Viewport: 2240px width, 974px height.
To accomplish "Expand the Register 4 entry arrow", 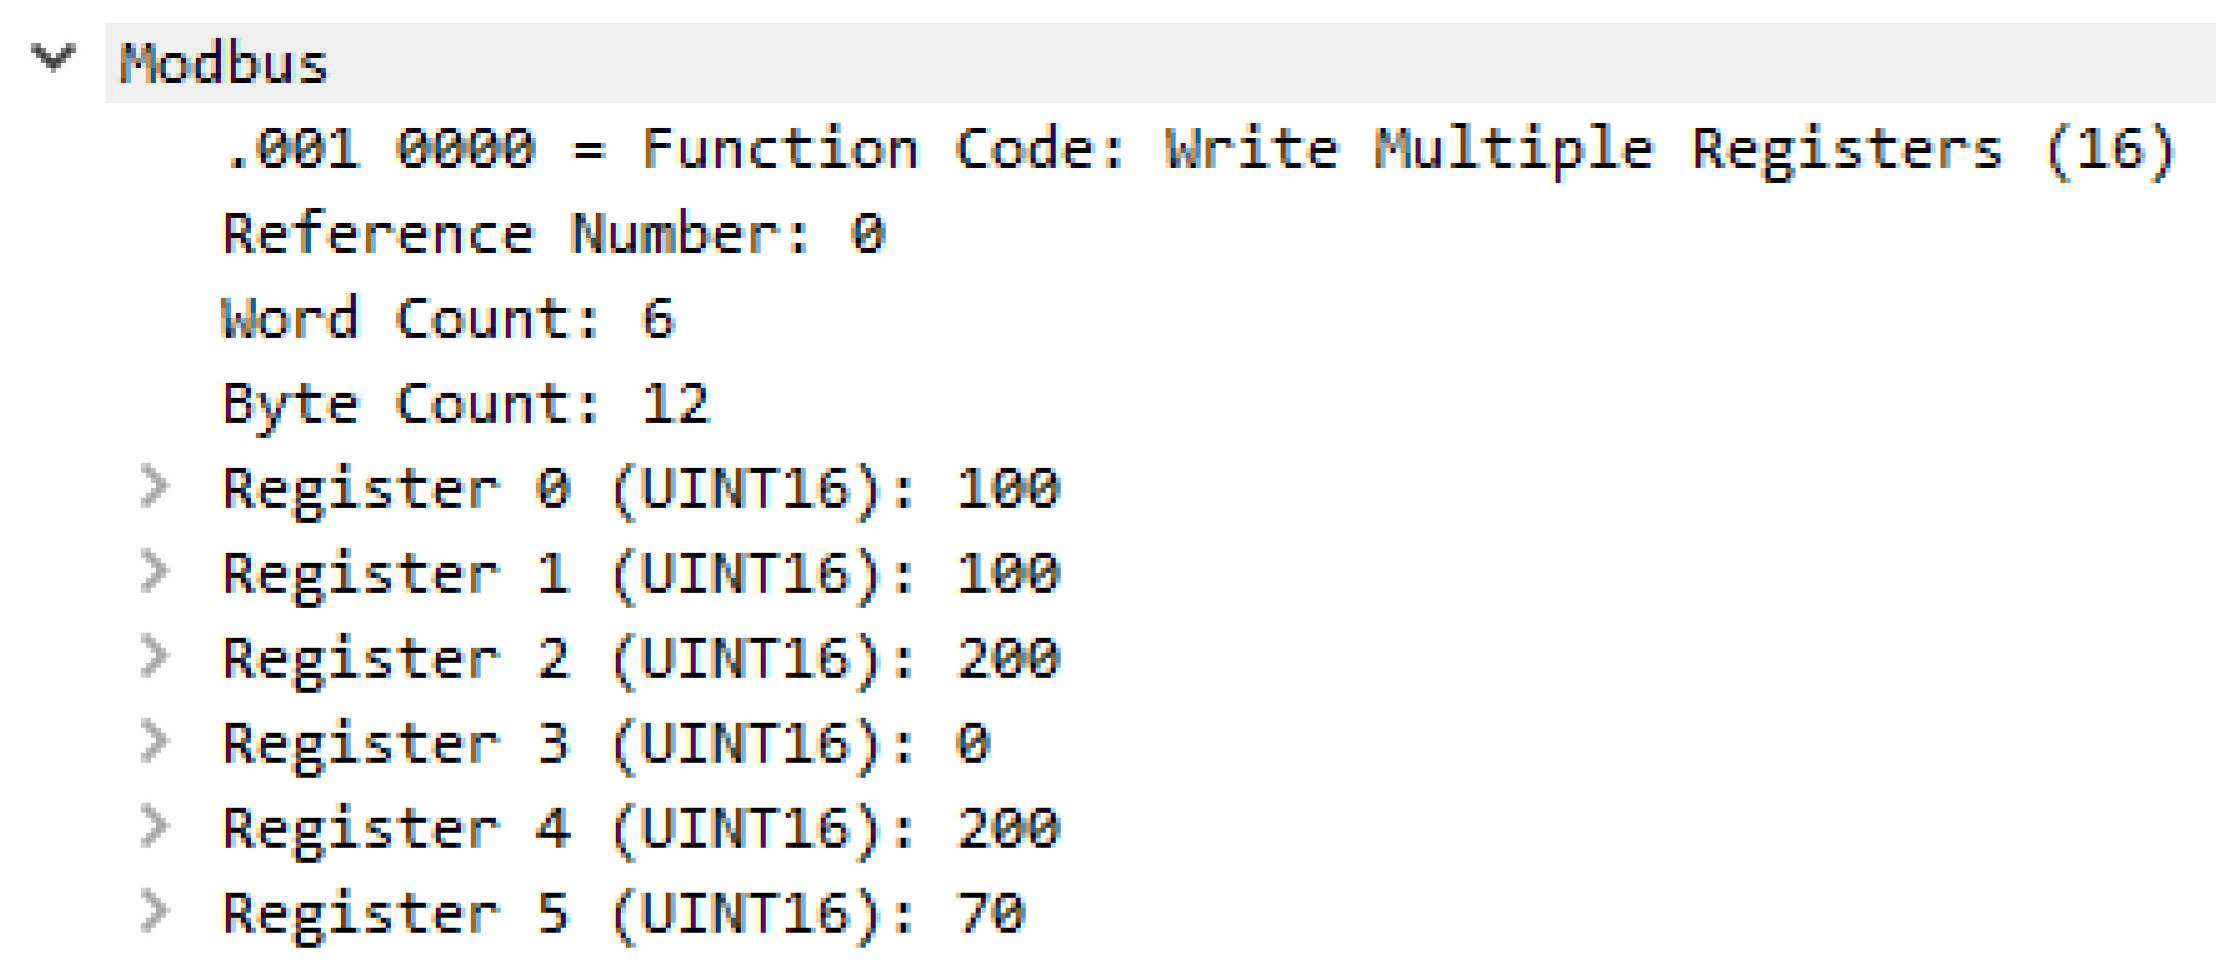I will [x=154, y=827].
